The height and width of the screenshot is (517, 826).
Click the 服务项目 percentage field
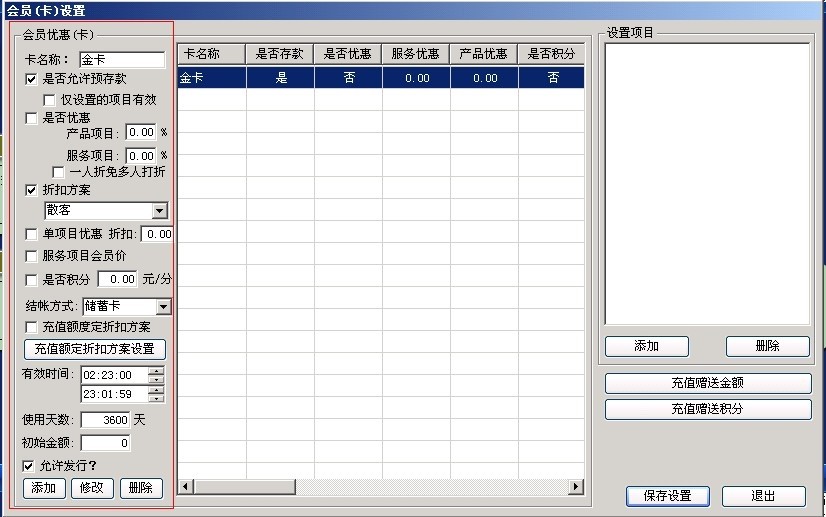point(141,156)
